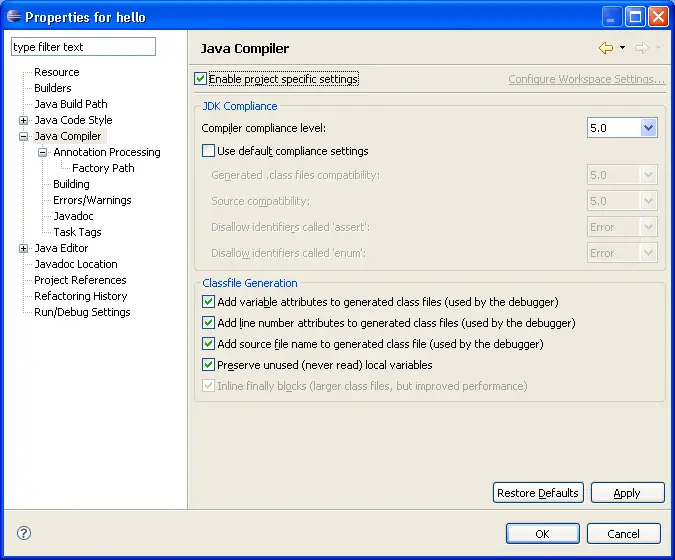Expand the Java Code Style node

[24, 120]
